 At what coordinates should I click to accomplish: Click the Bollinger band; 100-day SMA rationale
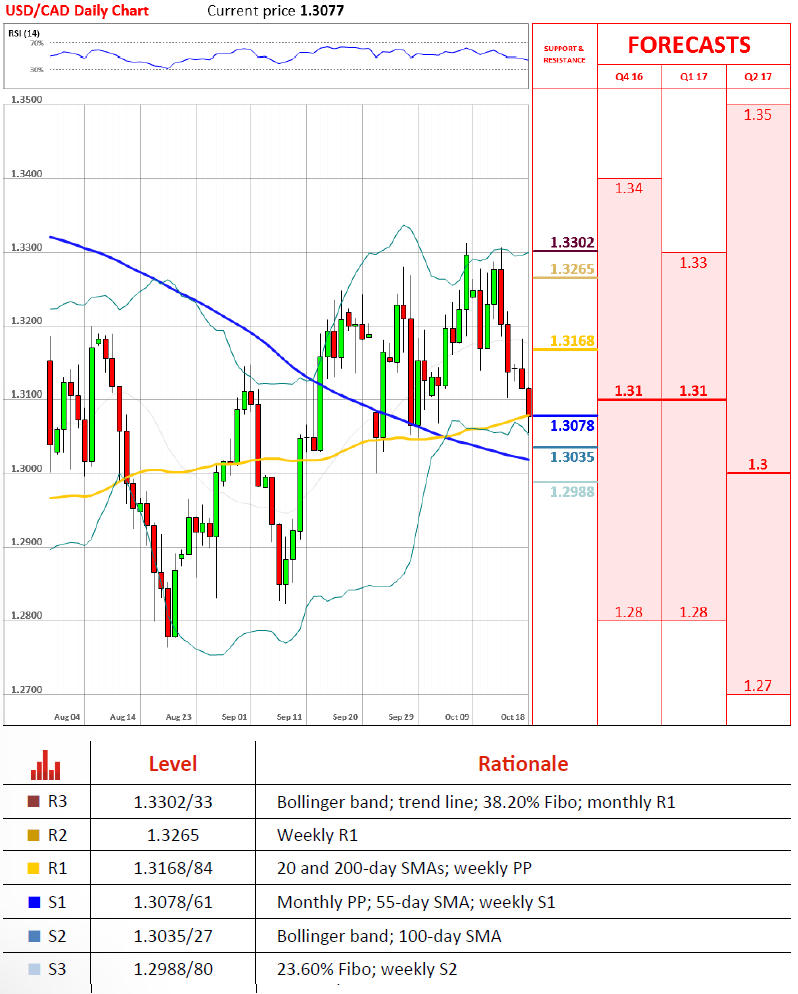pos(389,936)
